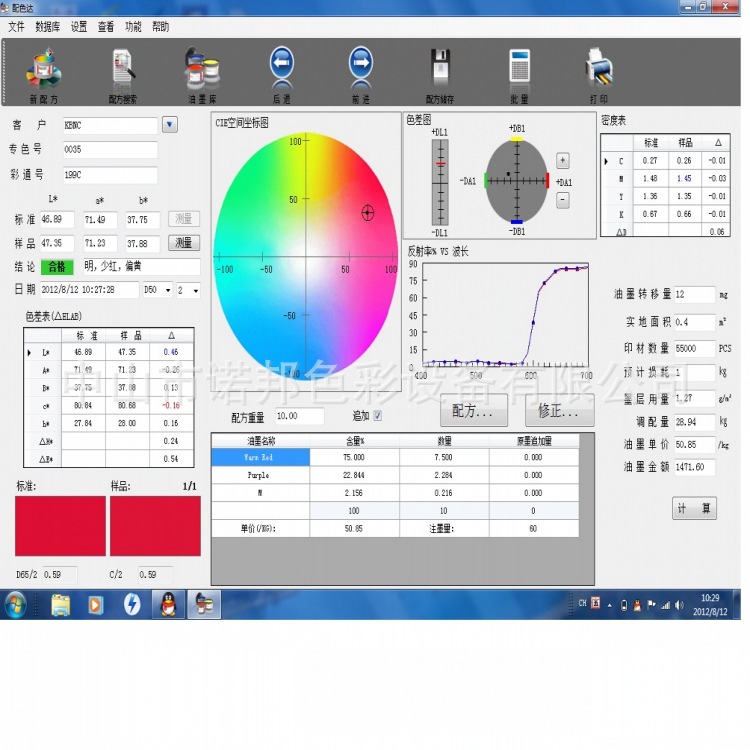Click the 油墨转移量 input field
750x750 pixels.
pyautogui.click(x=694, y=295)
